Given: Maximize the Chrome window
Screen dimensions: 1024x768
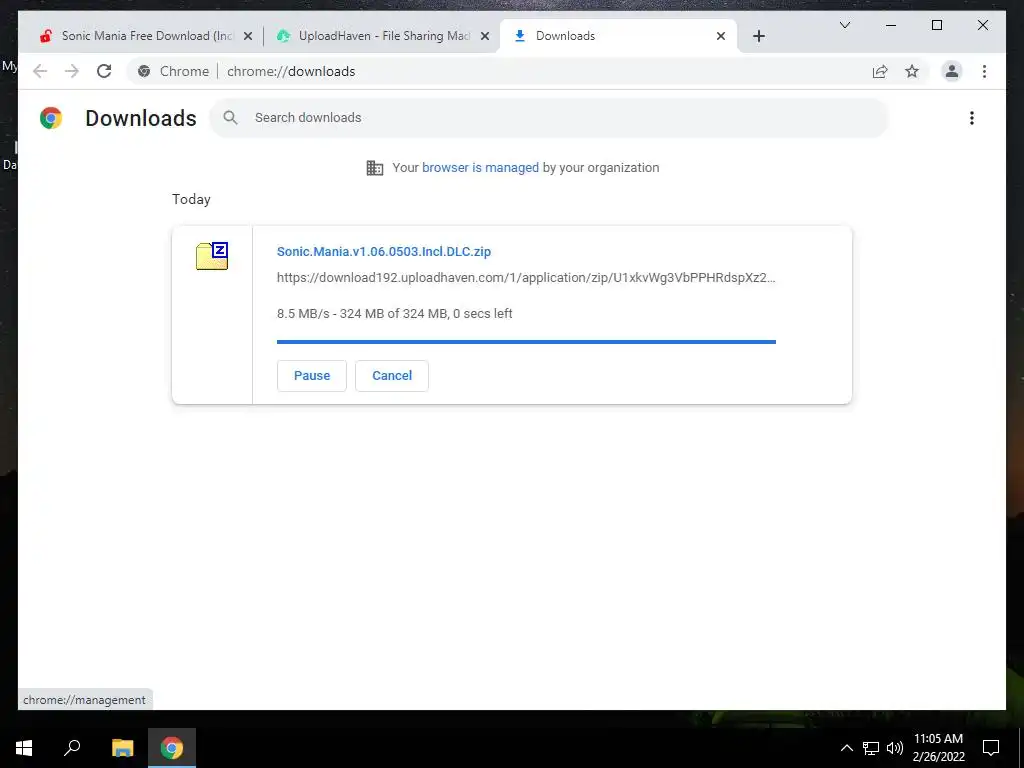Looking at the screenshot, I should pyautogui.click(x=936, y=25).
